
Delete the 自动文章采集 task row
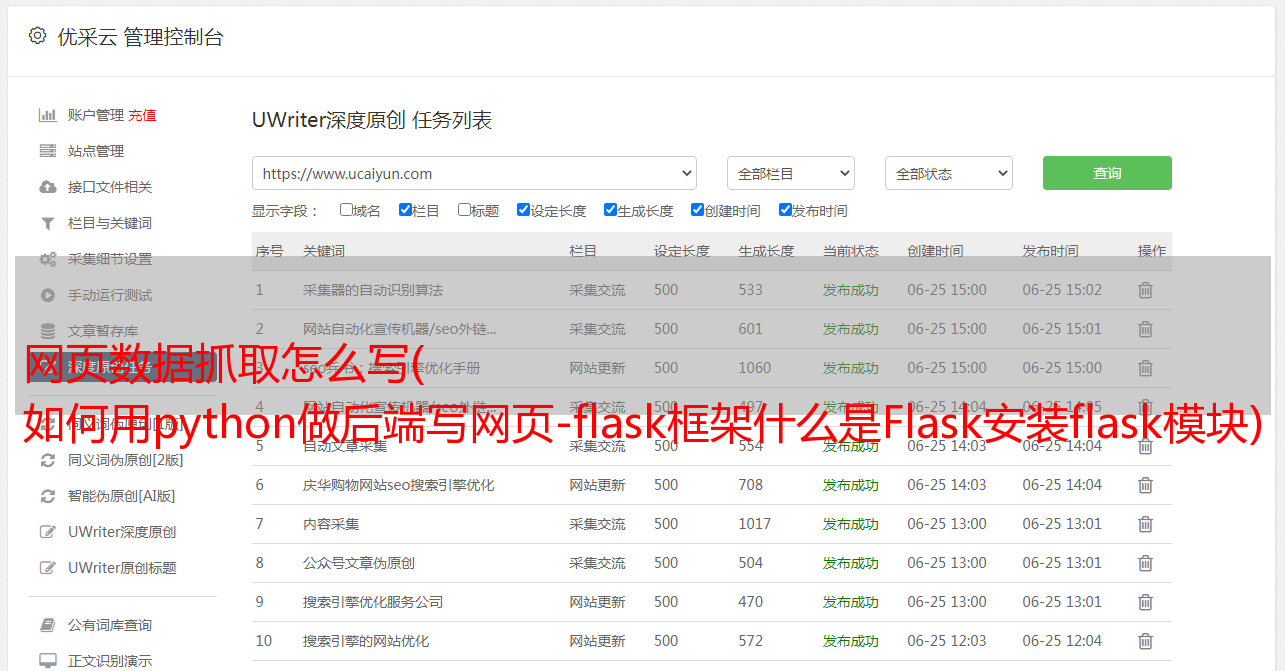(x=1145, y=446)
